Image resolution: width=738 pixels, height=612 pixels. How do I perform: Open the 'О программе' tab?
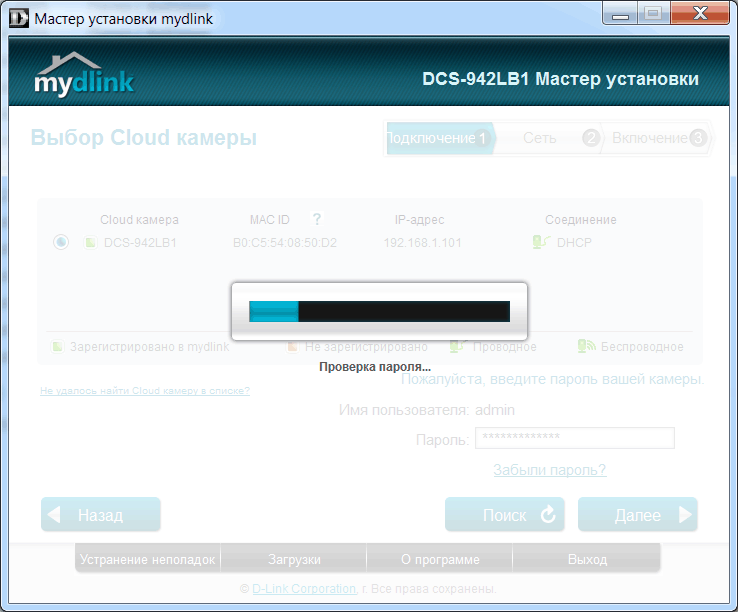pyautogui.click(x=440, y=559)
